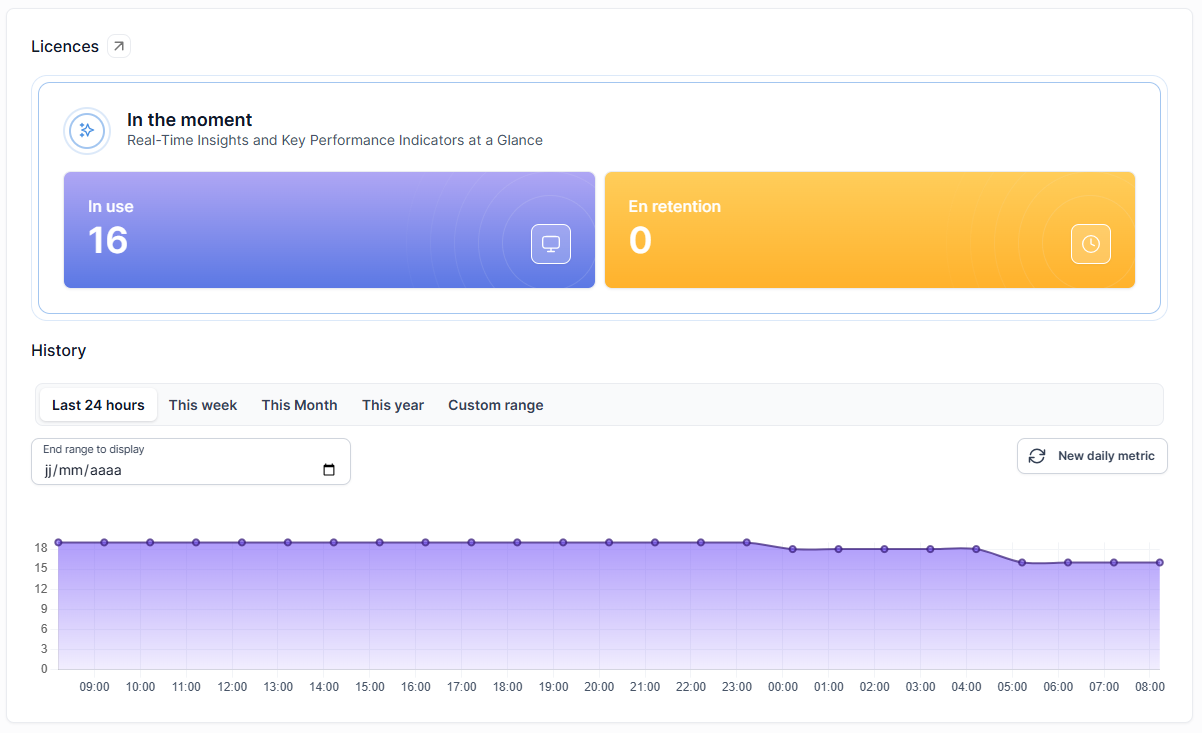1202x733 pixels.
Task: Click the 06:00 x-axis label
Action: pos(1058,687)
